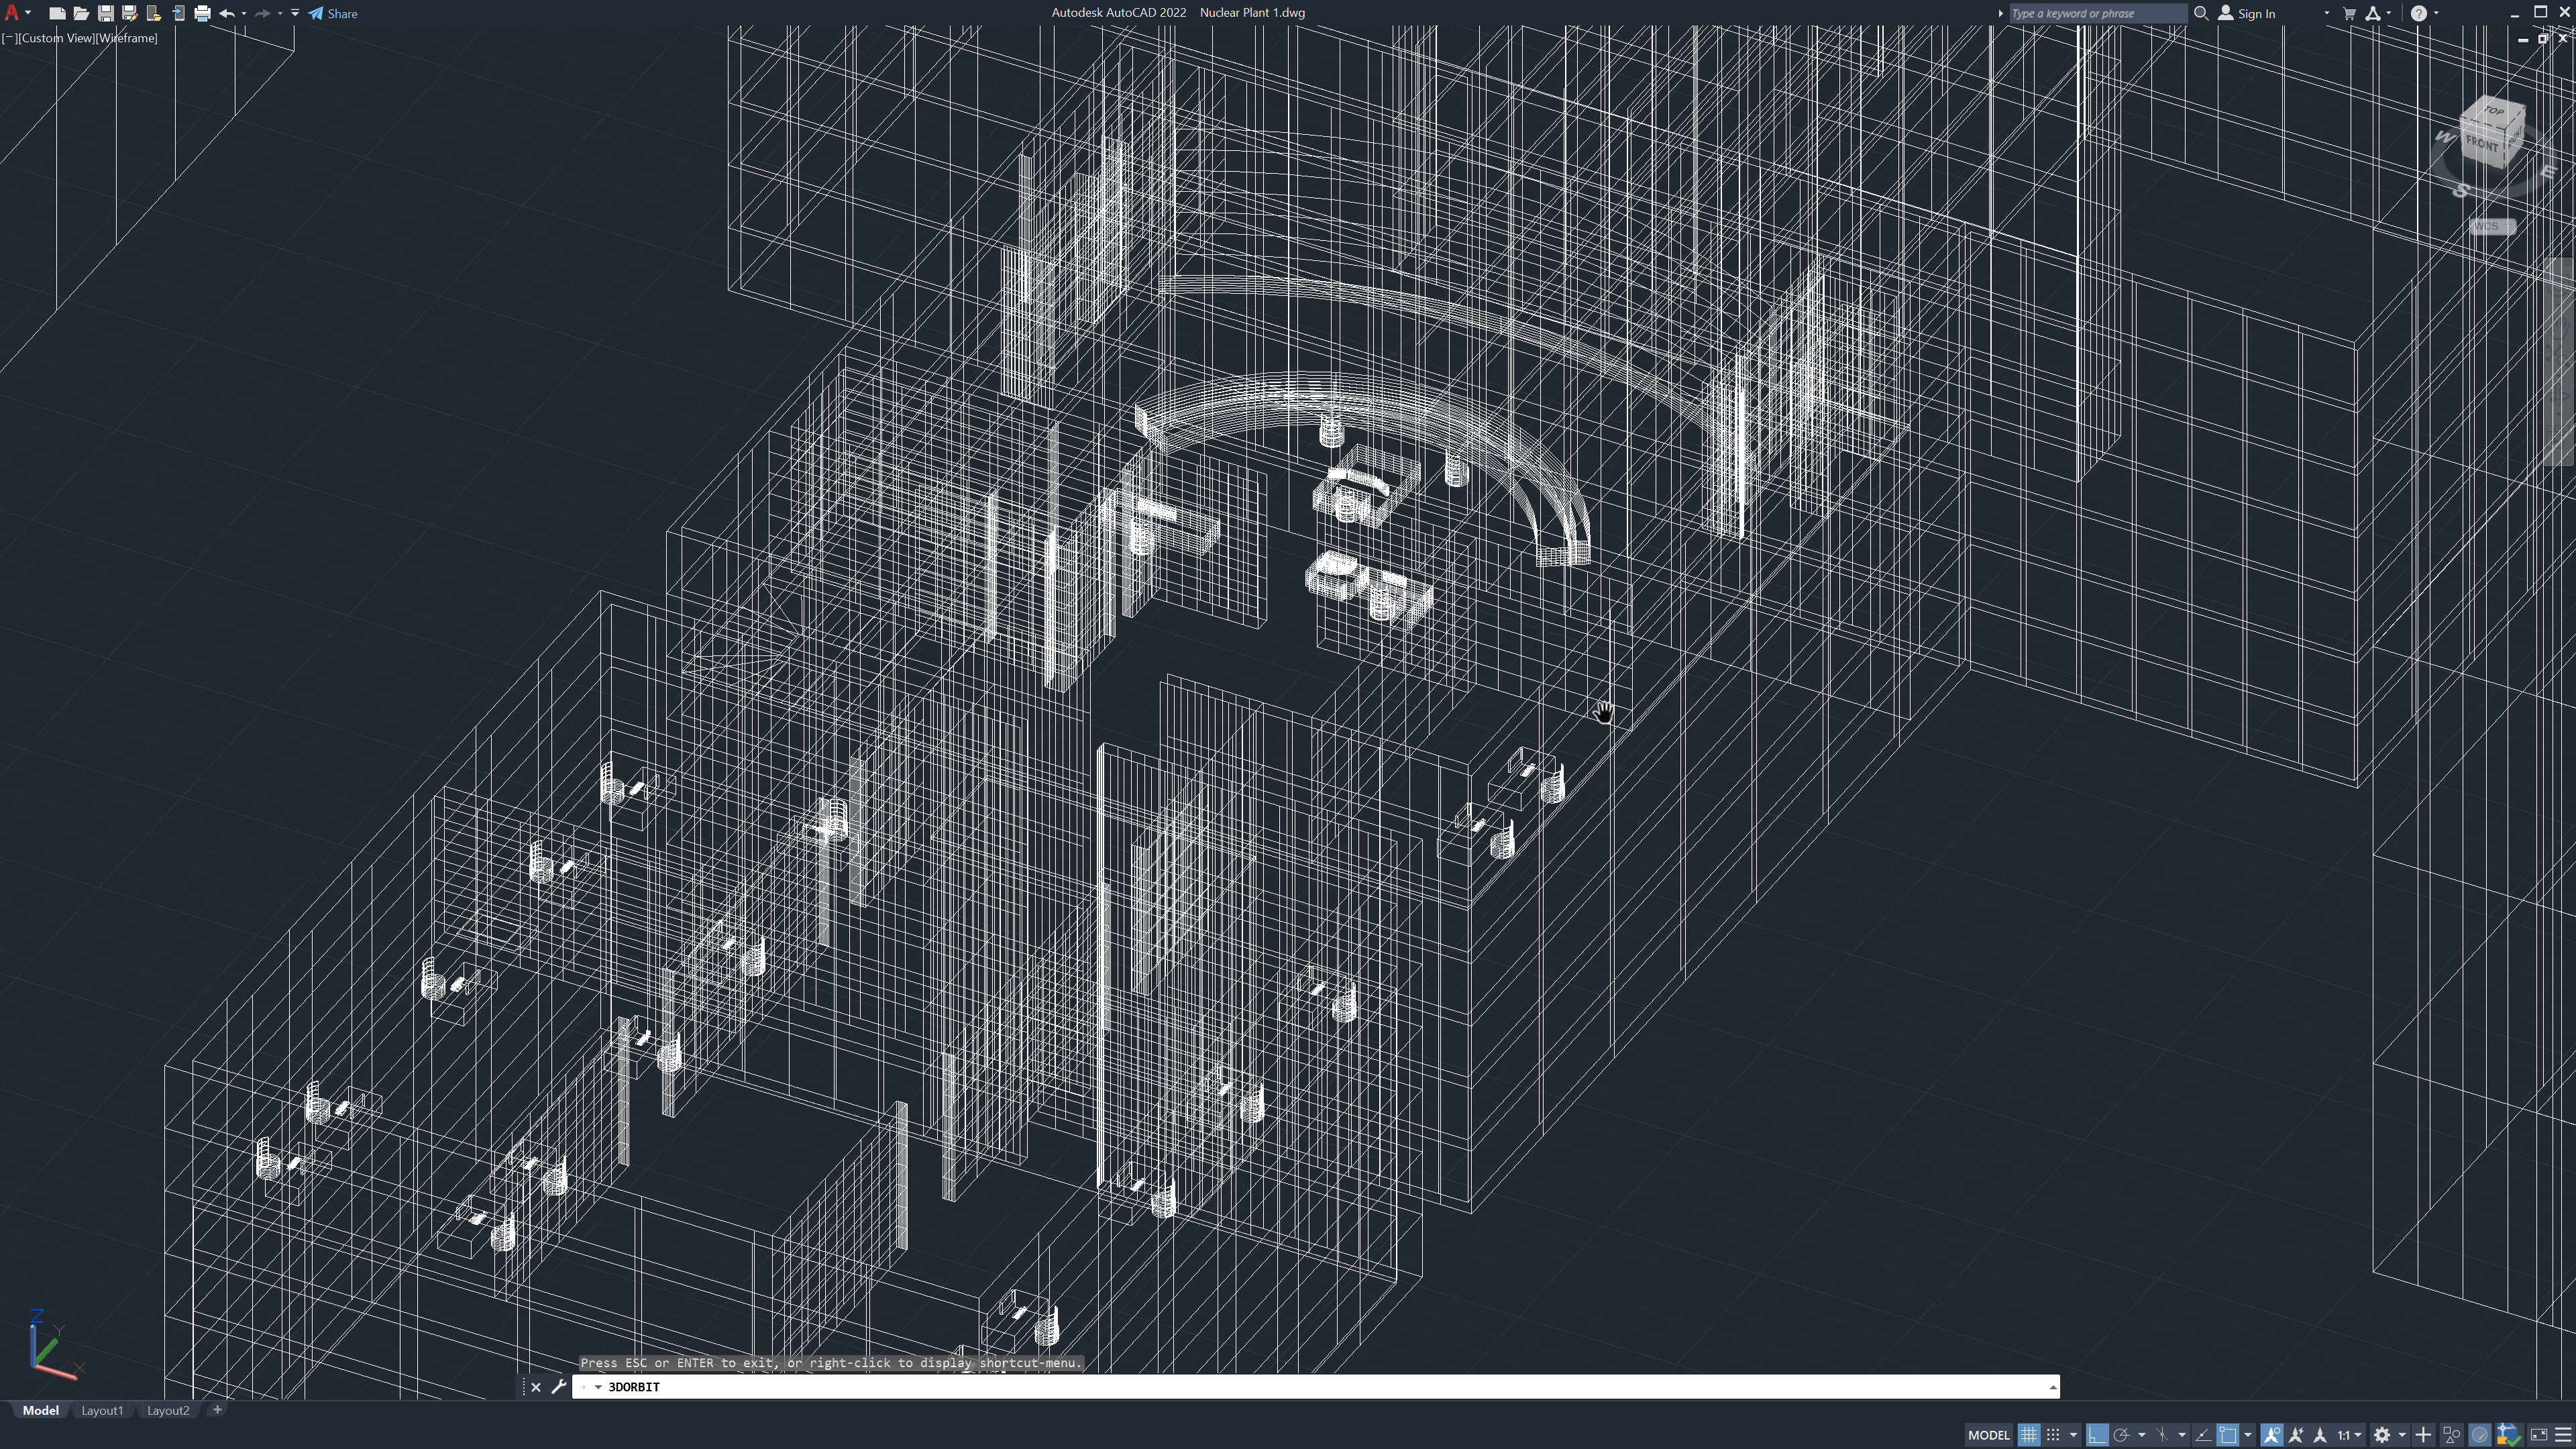Toggle the drawing grid display
Viewport: 2576px width, 1449px height.
[x=2028, y=1435]
